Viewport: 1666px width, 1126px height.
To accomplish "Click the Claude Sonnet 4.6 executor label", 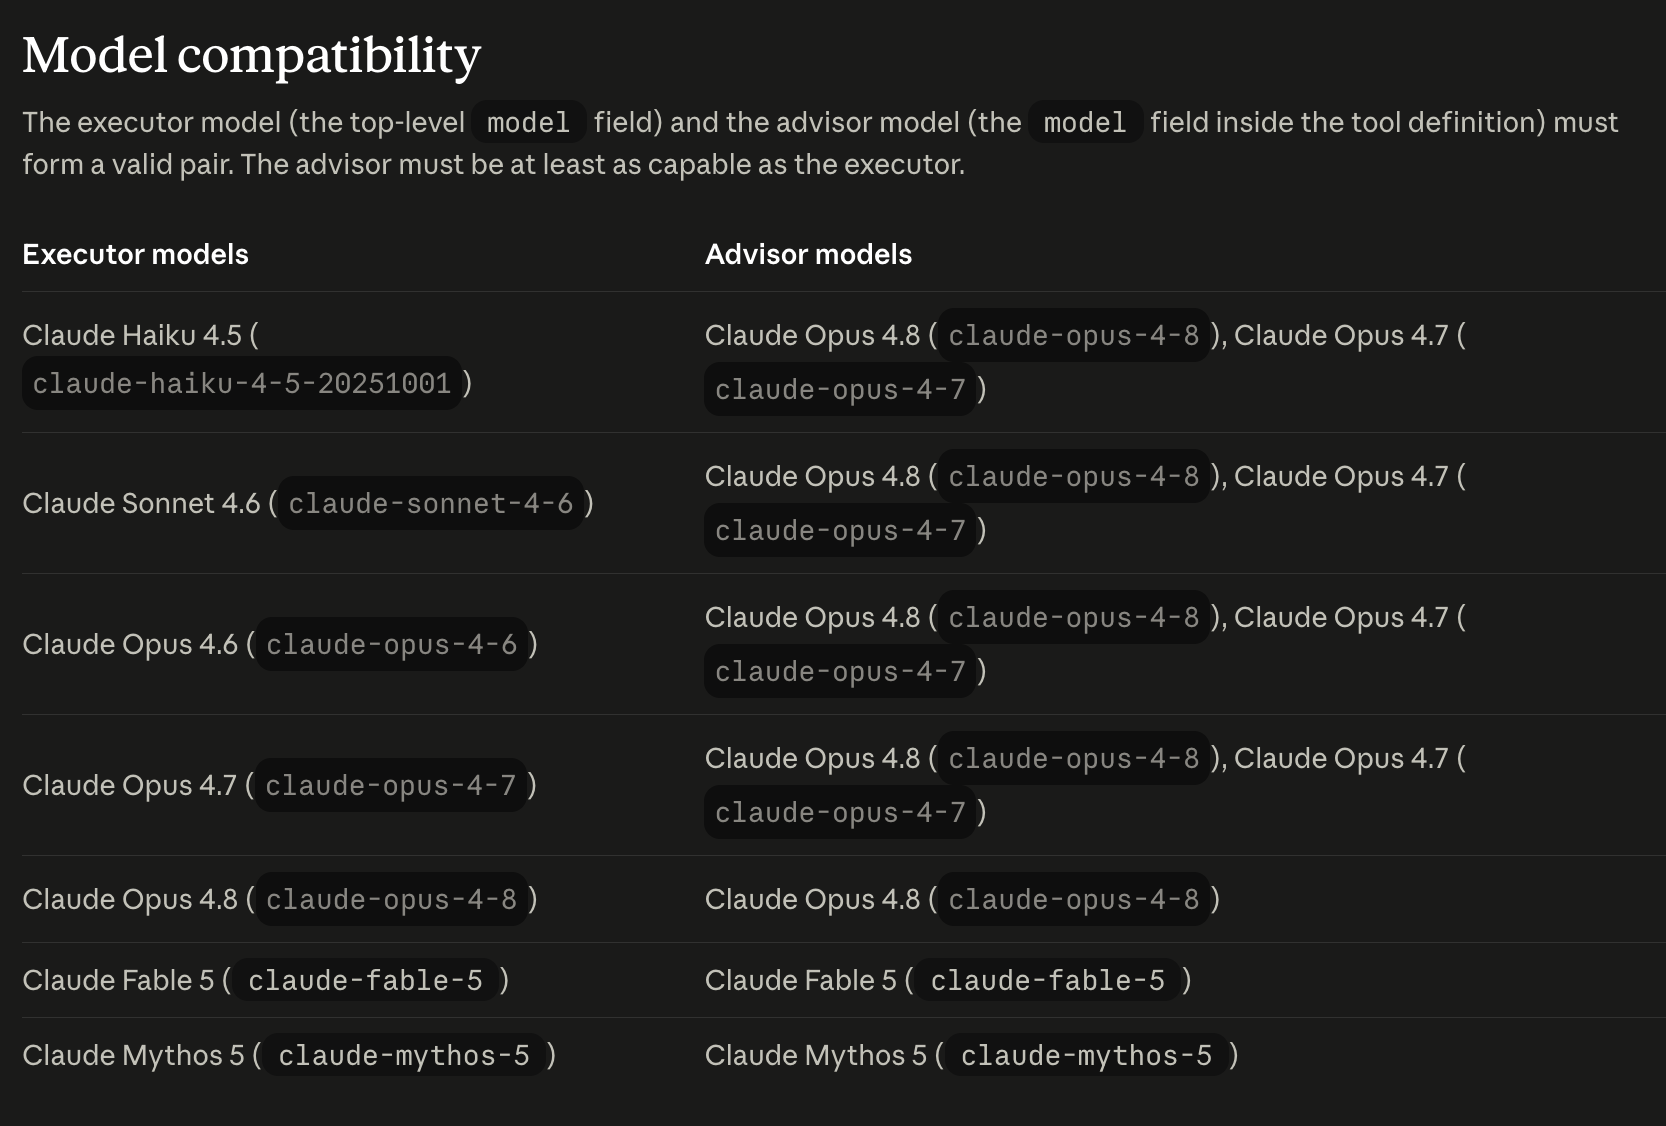I will (x=141, y=503).
